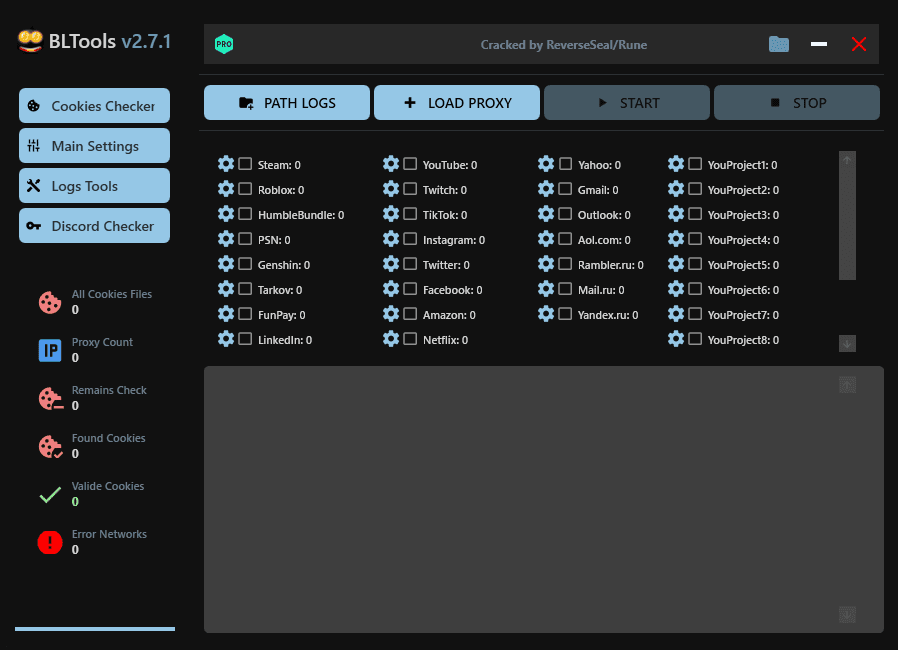The height and width of the screenshot is (650, 898).
Task: Click the Proxy Count IP icon
Action: [x=50, y=351]
